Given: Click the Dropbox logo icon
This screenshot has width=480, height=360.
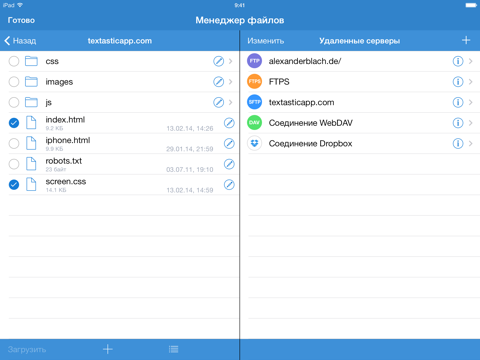Looking at the screenshot, I should [254, 143].
